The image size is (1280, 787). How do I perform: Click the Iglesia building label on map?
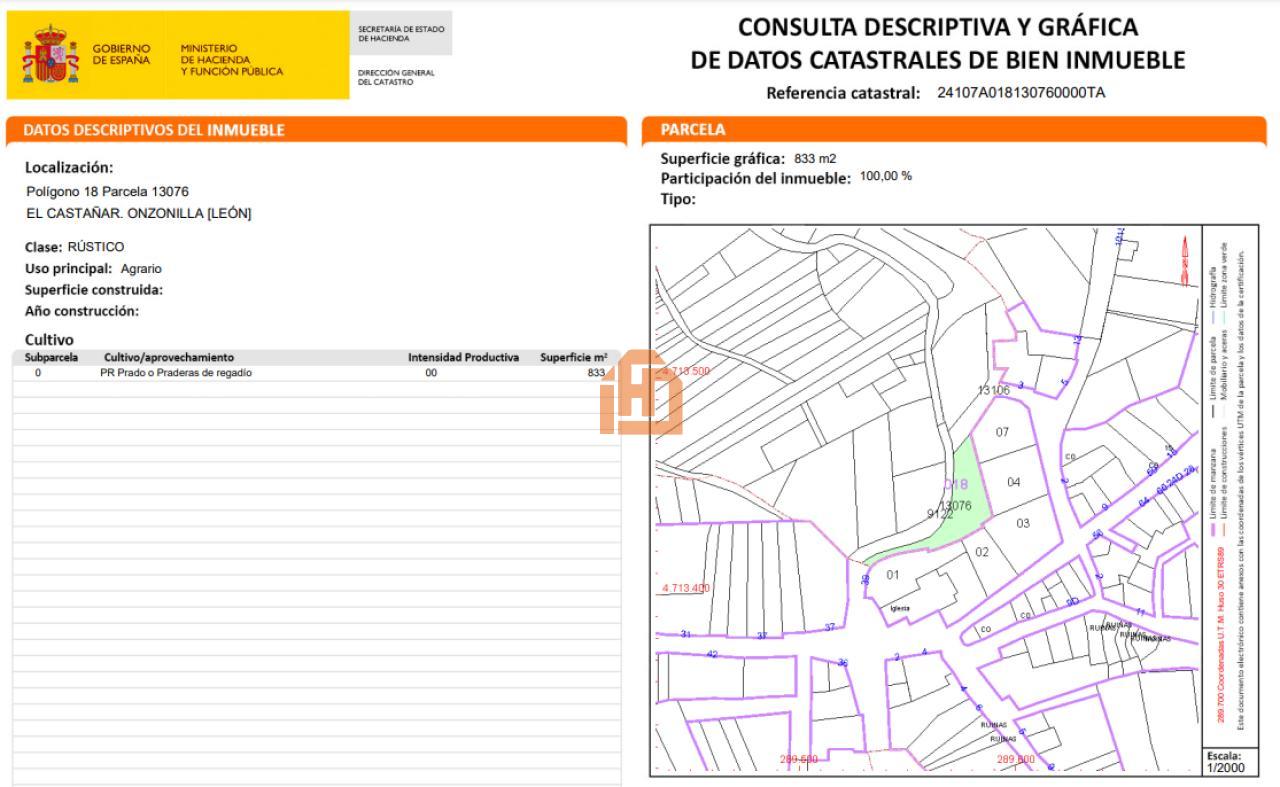[x=900, y=608]
